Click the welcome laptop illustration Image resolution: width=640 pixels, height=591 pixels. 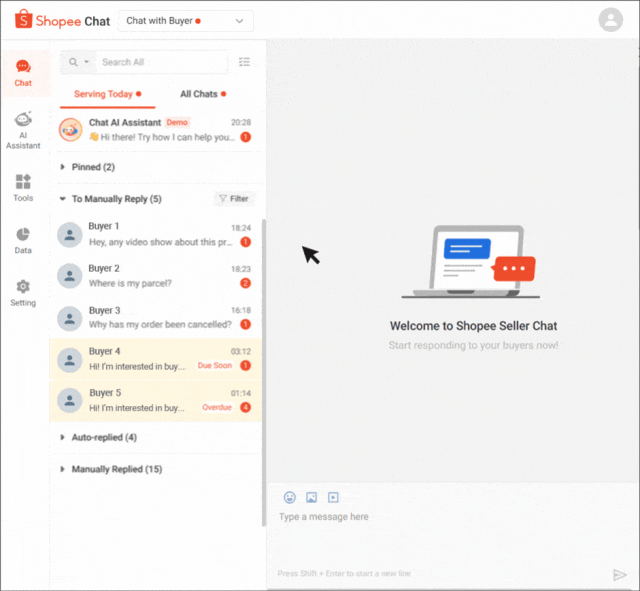pyautogui.click(x=470, y=262)
